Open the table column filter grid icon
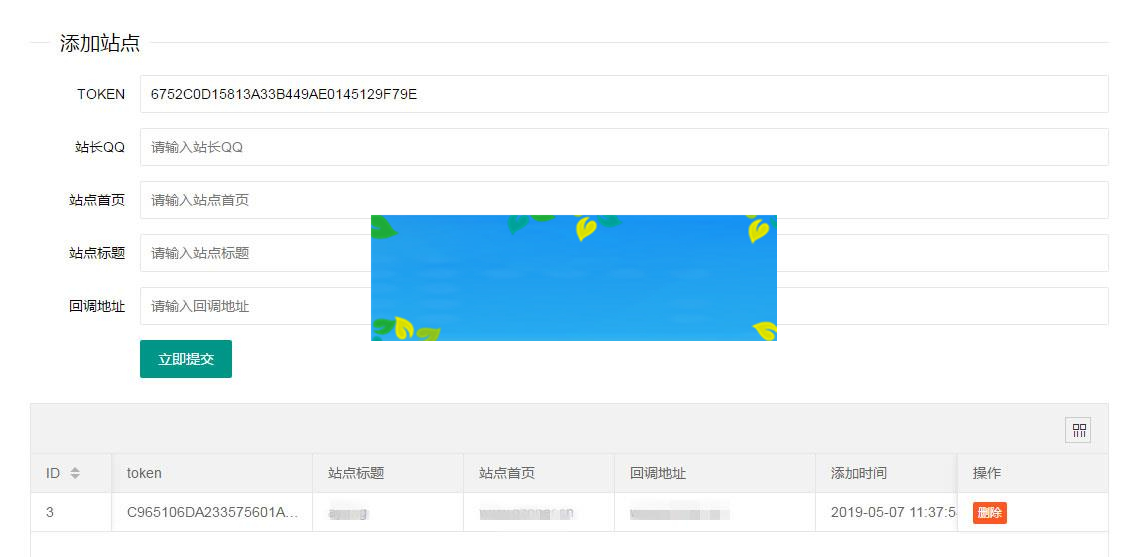This screenshot has height=557, width=1132. click(1078, 431)
